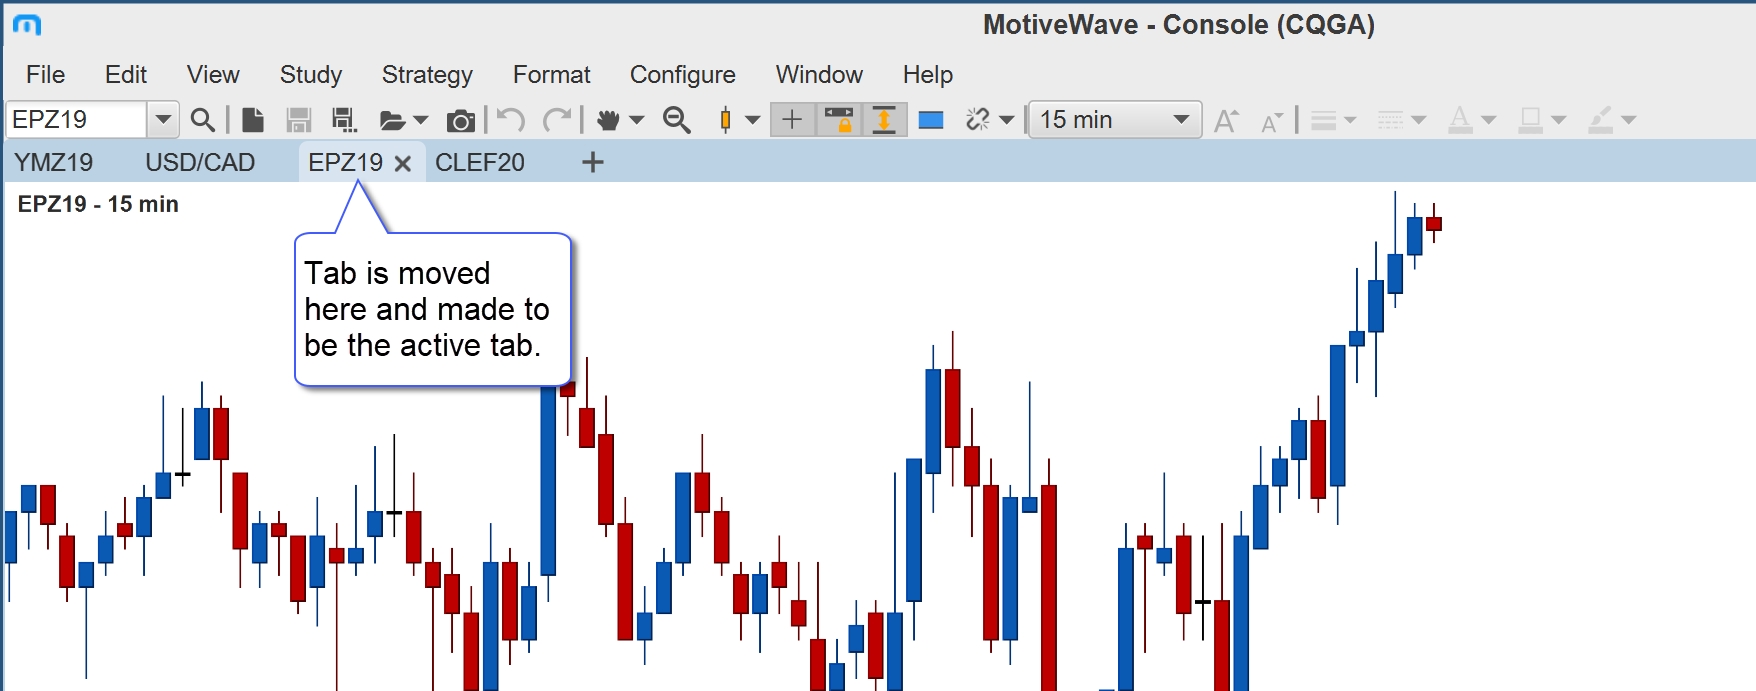The height and width of the screenshot is (691, 1756).
Task: Expand the link icon dropdown arrow
Action: pyautogui.click(x=1007, y=121)
